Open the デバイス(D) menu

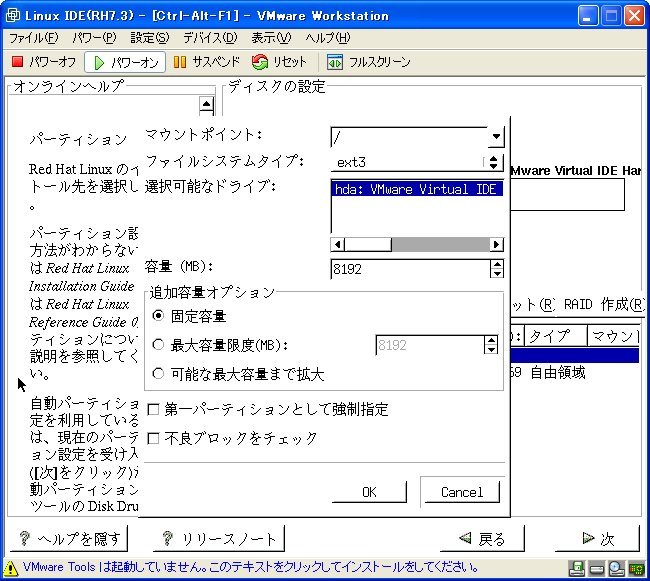[x=210, y=38]
